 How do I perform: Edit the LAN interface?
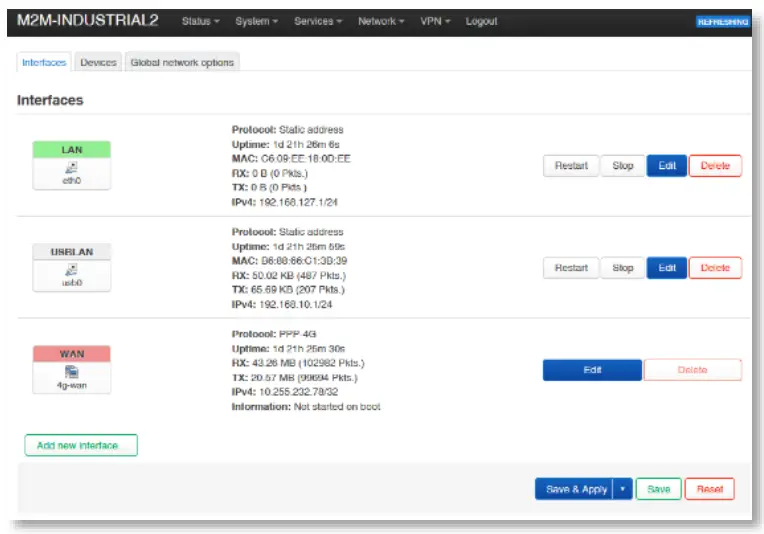pyautogui.click(x=667, y=166)
